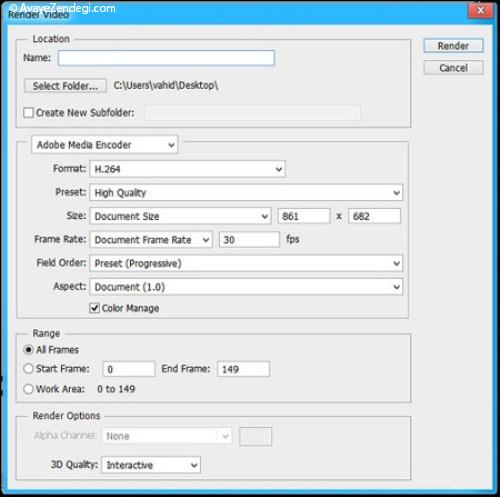
Task: Open the Preset High Quality dropdown
Action: (246, 193)
